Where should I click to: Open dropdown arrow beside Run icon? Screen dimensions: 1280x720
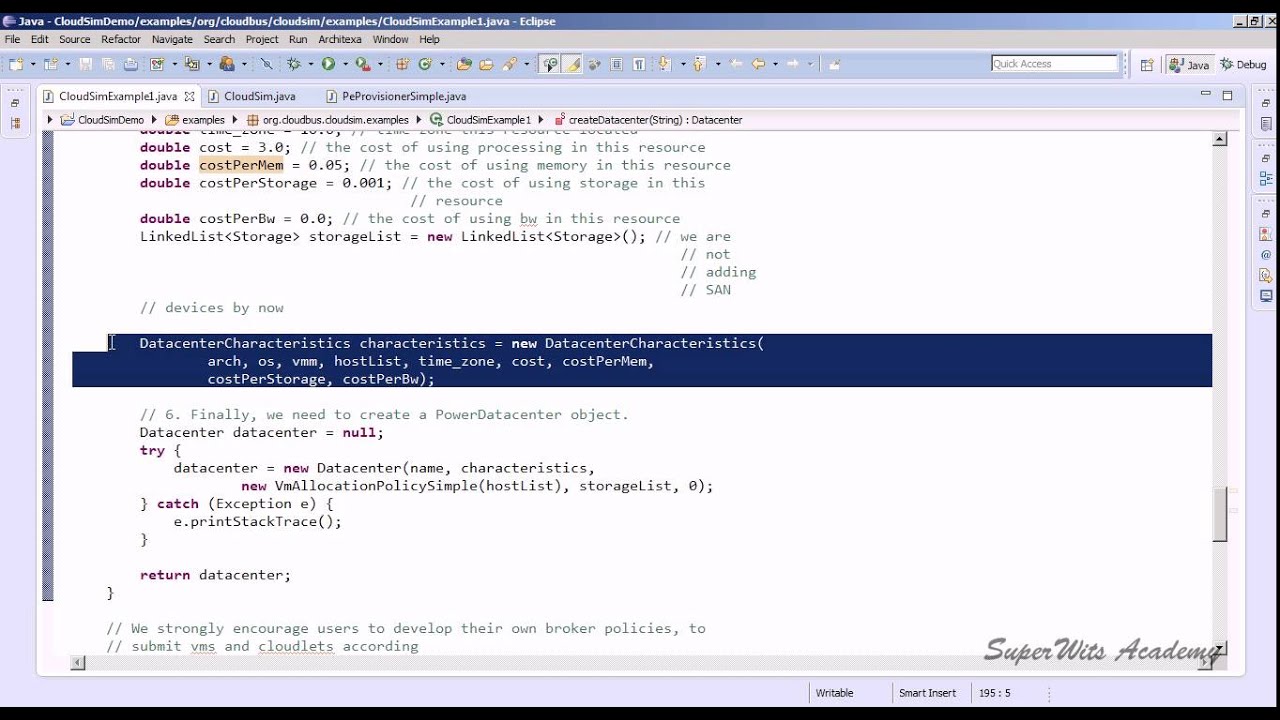click(x=345, y=64)
